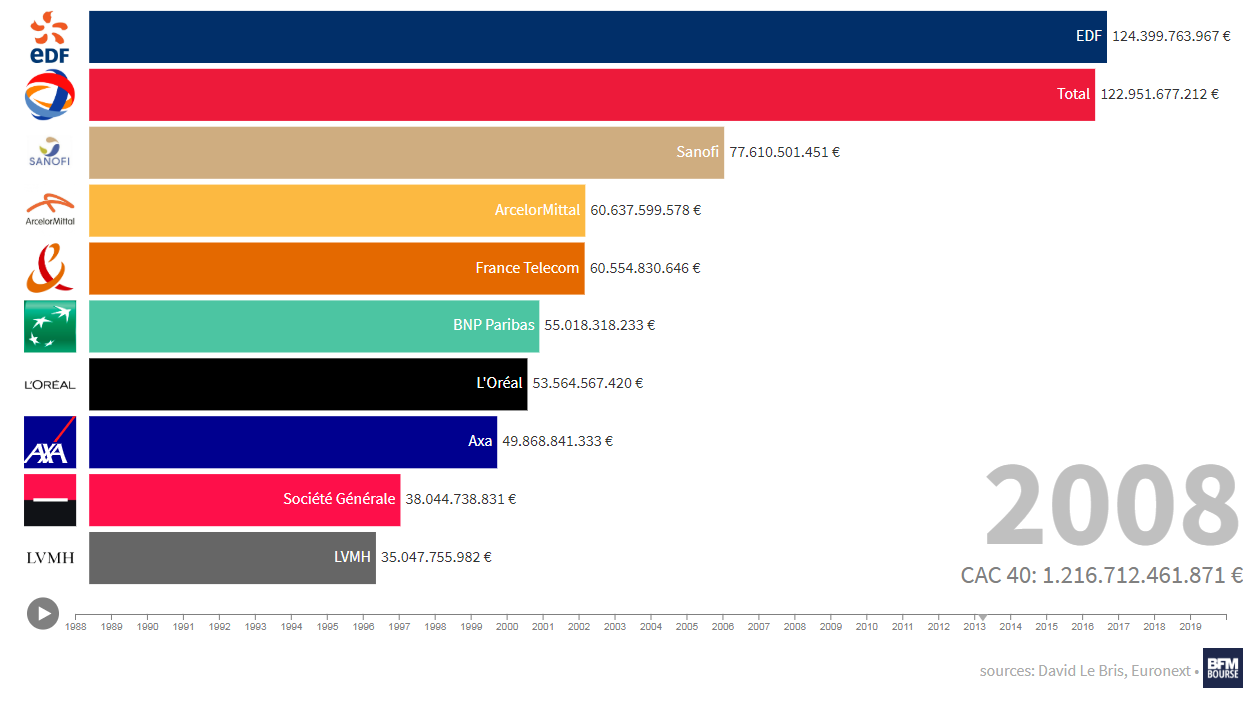Jump to 2010 on the timeline
Image resolution: width=1248 pixels, height=702 pixels.
[867, 626]
